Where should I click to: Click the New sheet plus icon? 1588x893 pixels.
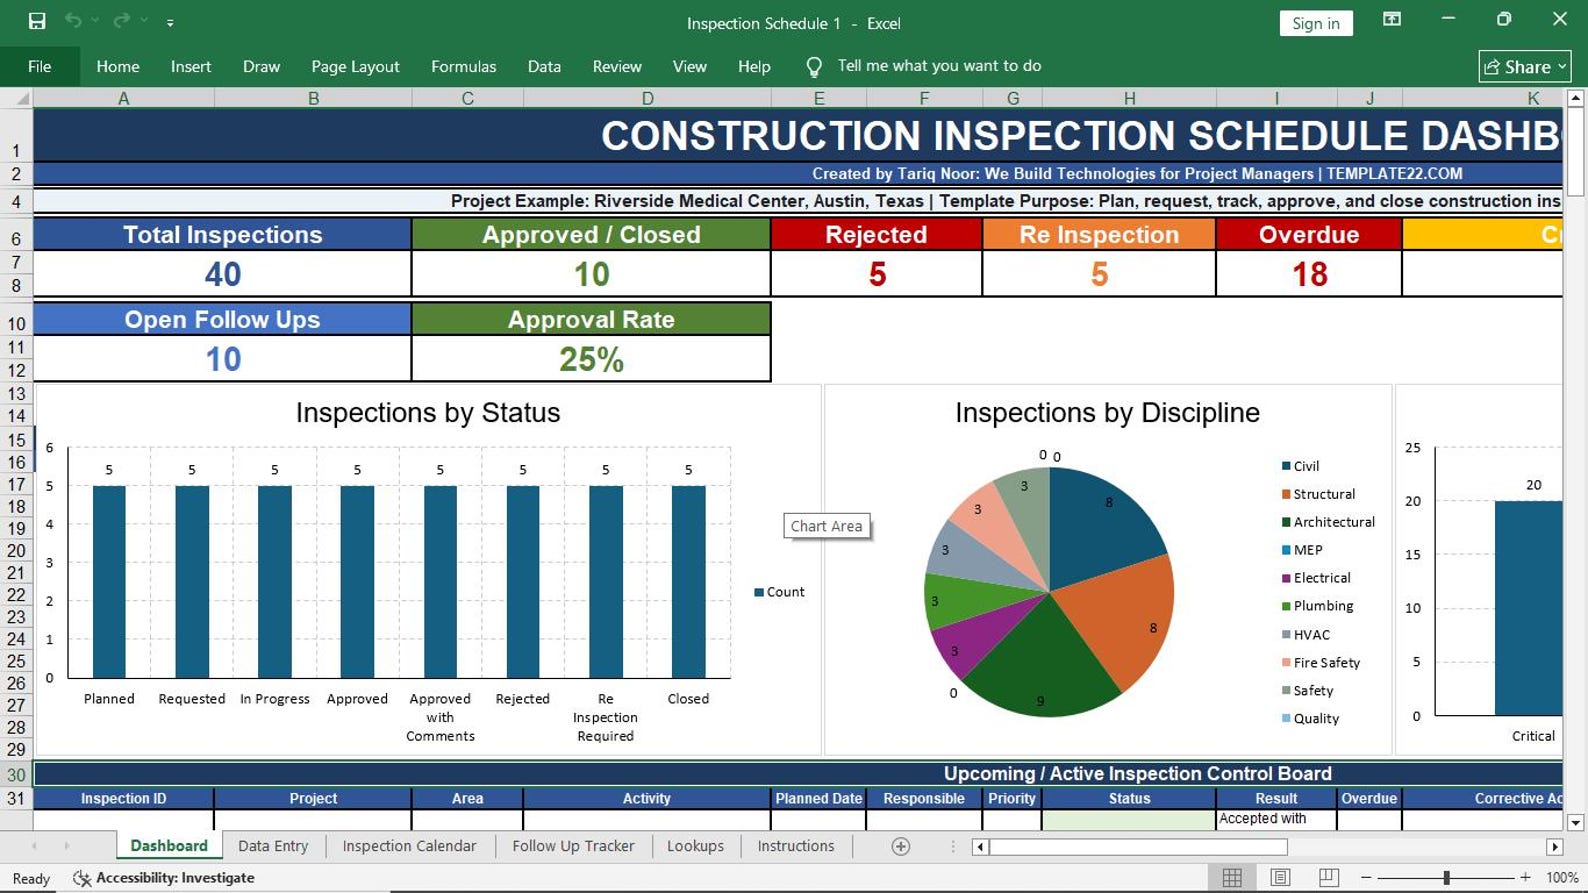[x=900, y=847]
